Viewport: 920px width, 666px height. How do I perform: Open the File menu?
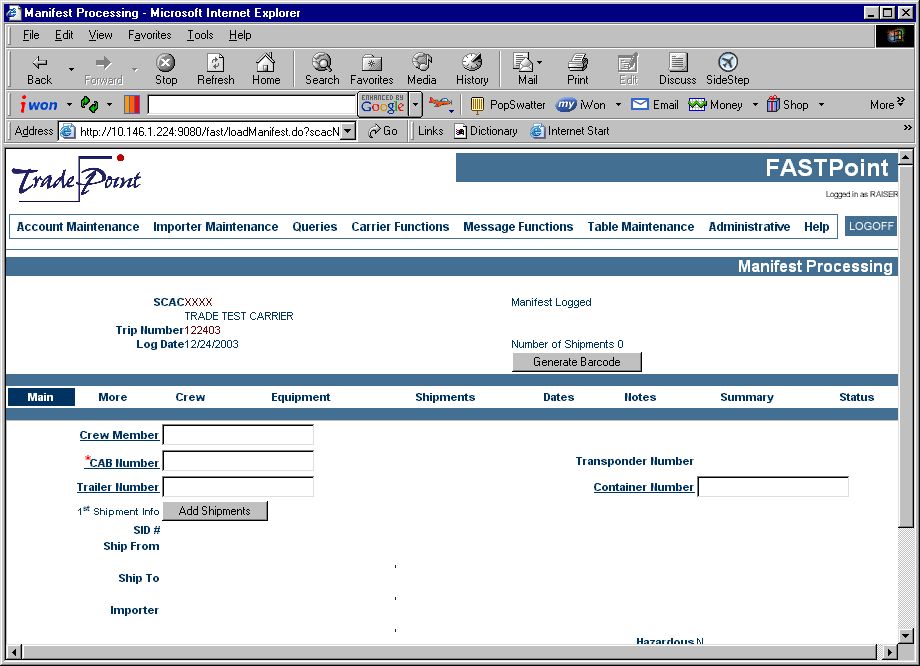point(31,35)
